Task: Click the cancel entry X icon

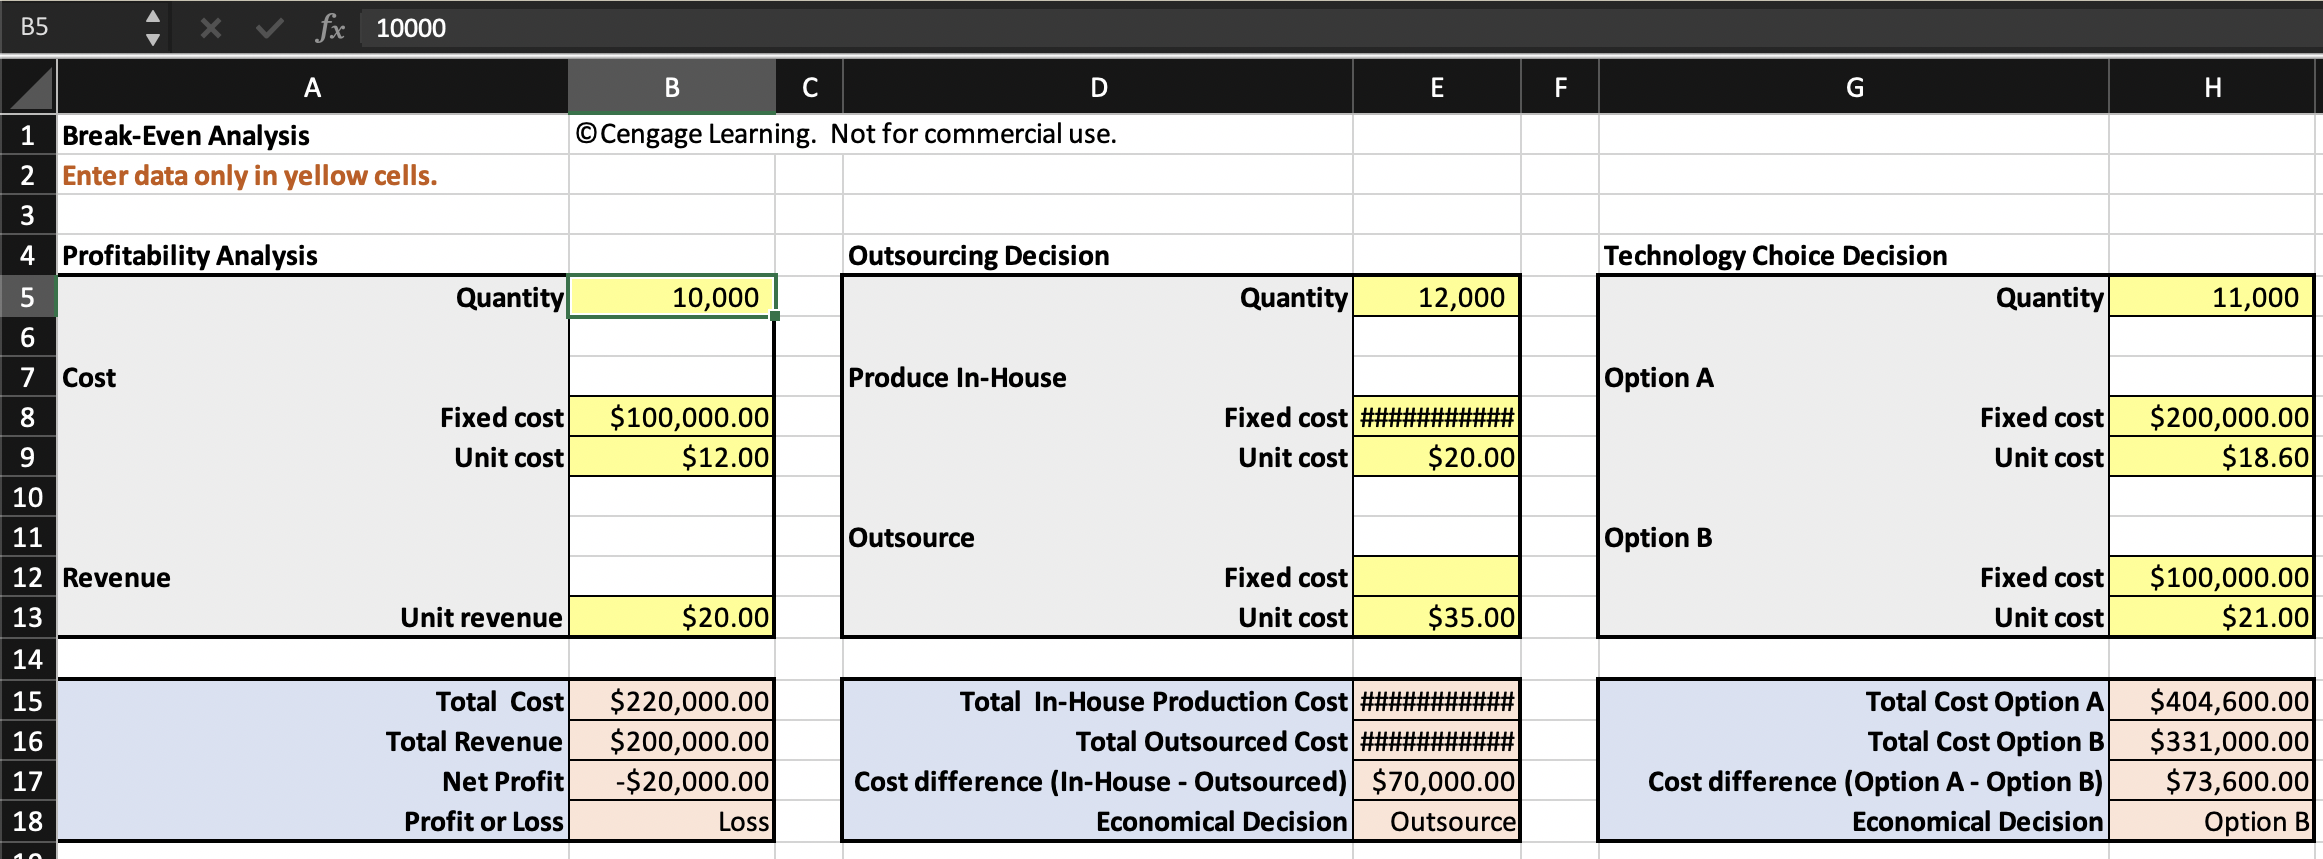Action: (210, 28)
